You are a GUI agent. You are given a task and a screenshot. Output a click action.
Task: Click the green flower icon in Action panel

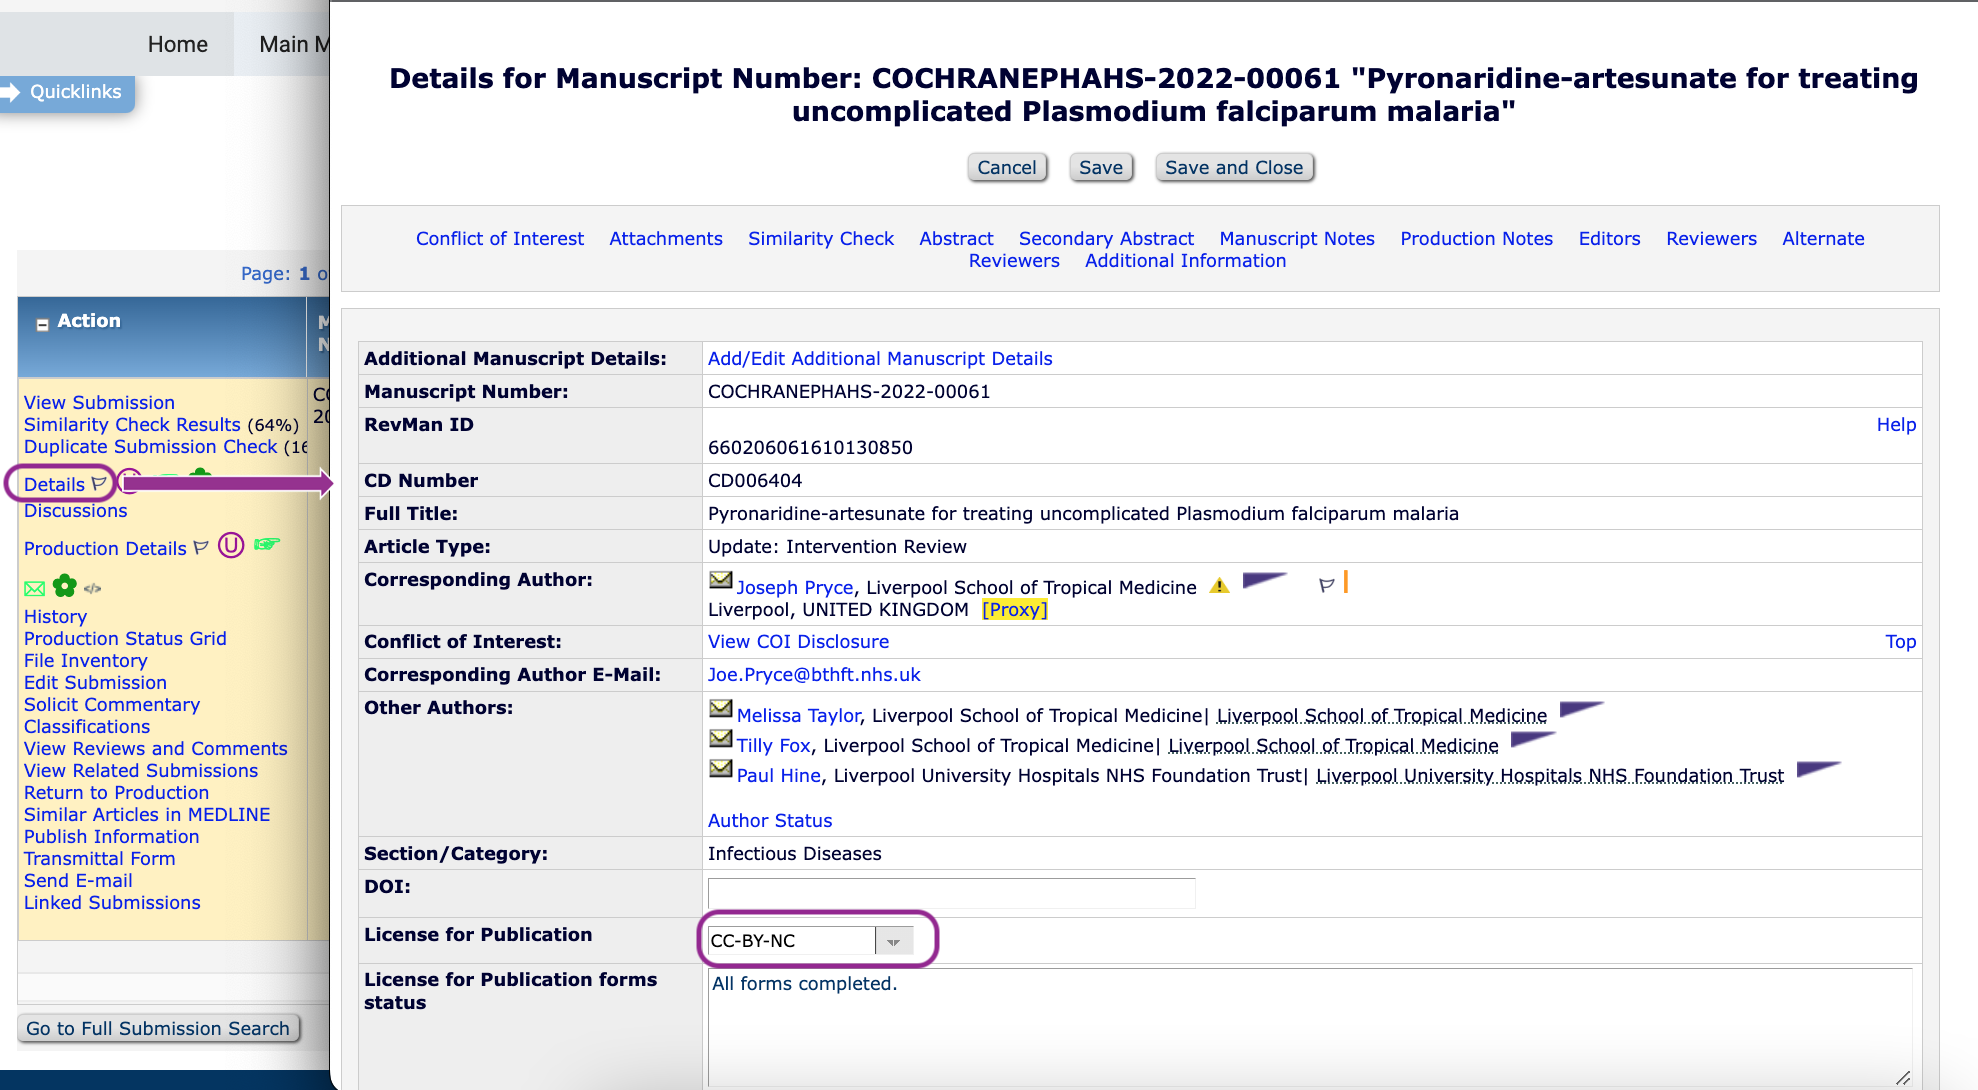pyautogui.click(x=65, y=586)
